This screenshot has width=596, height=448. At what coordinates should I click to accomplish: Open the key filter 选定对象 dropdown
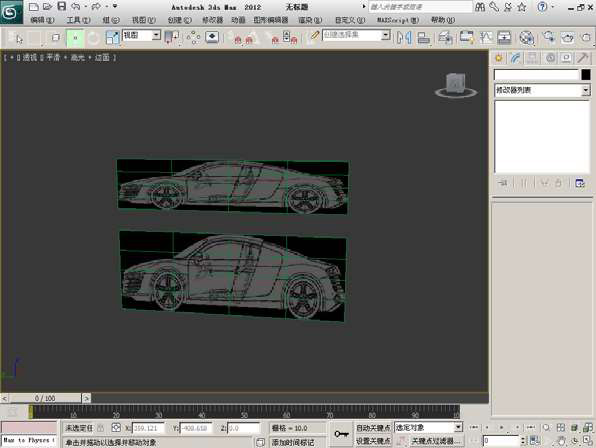428,427
